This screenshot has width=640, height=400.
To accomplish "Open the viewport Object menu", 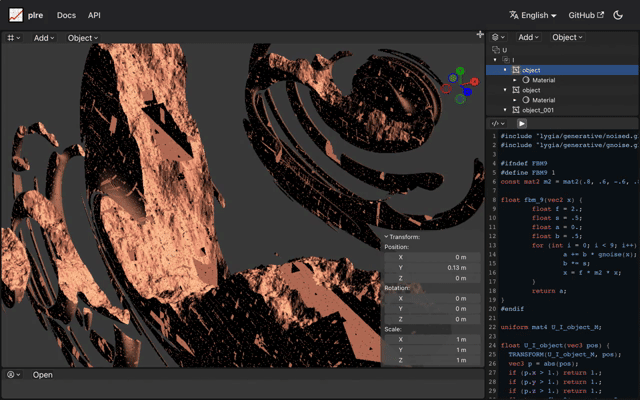I will tap(81, 38).
